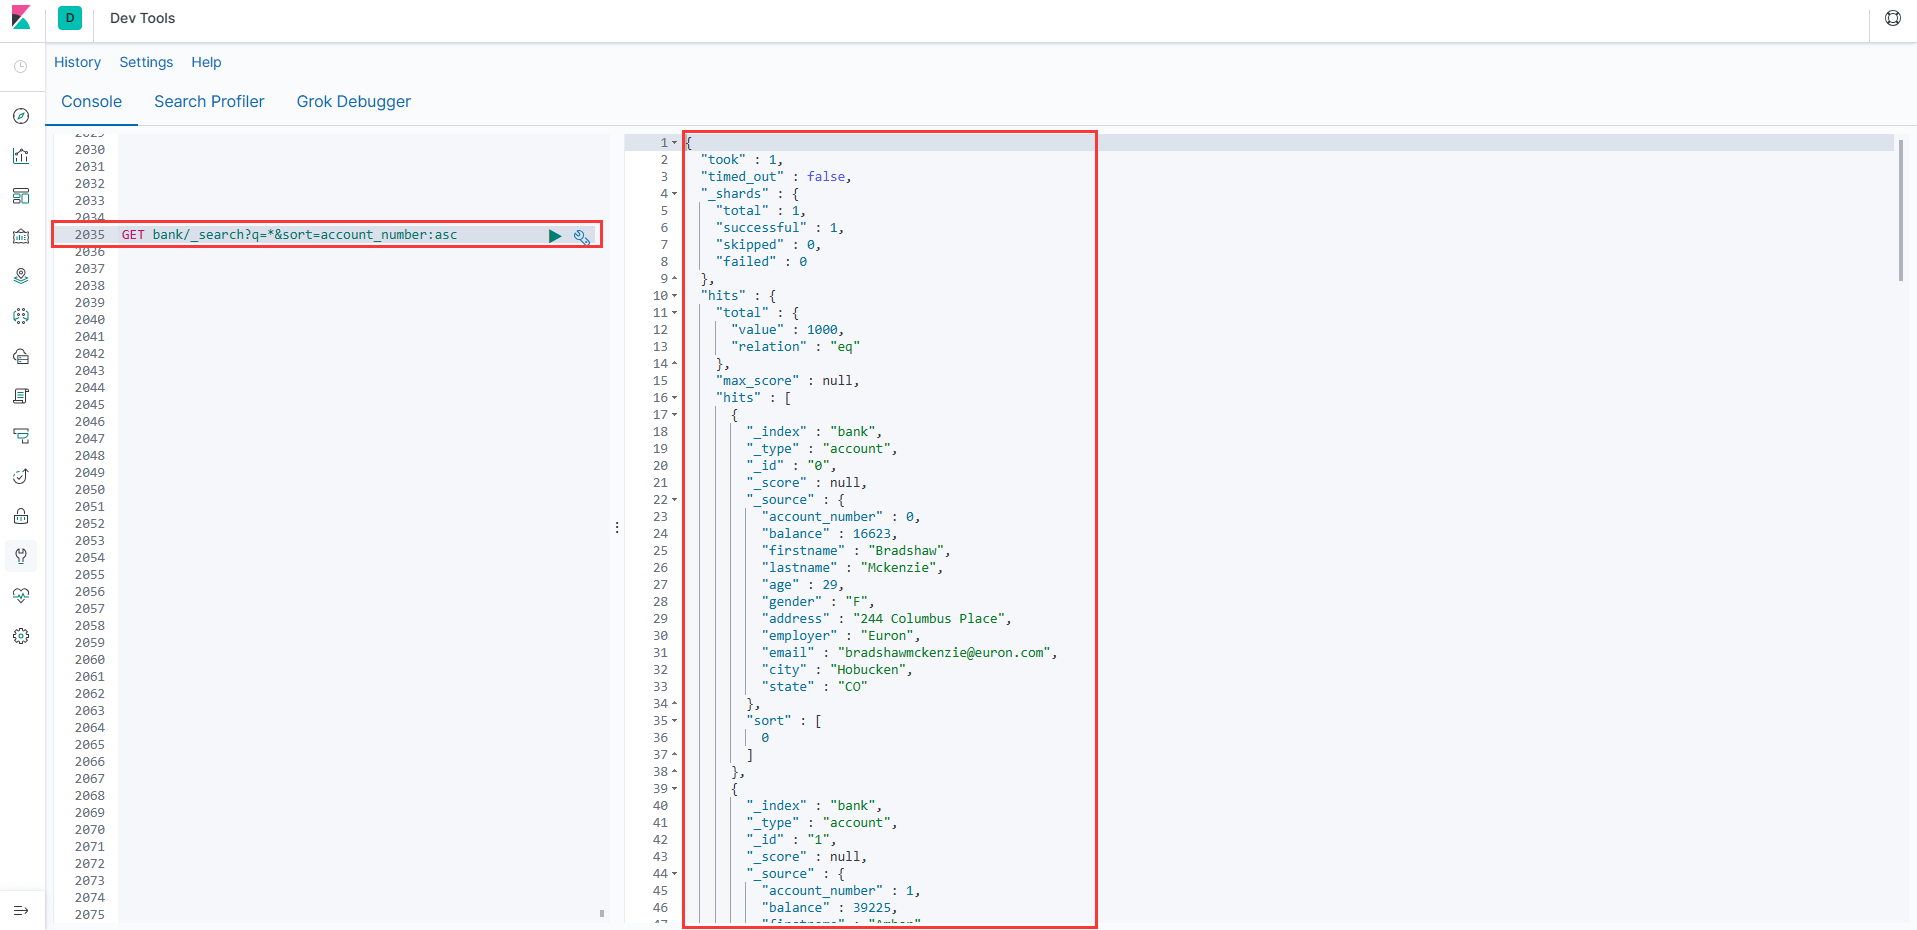This screenshot has width=1917, height=930.
Task: Open the History link
Action: 77,62
